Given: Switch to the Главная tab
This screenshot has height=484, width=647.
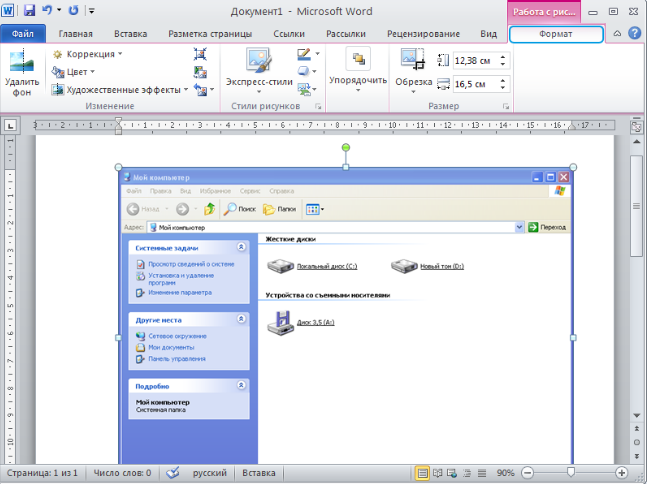Looking at the screenshot, I should [76, 34].
